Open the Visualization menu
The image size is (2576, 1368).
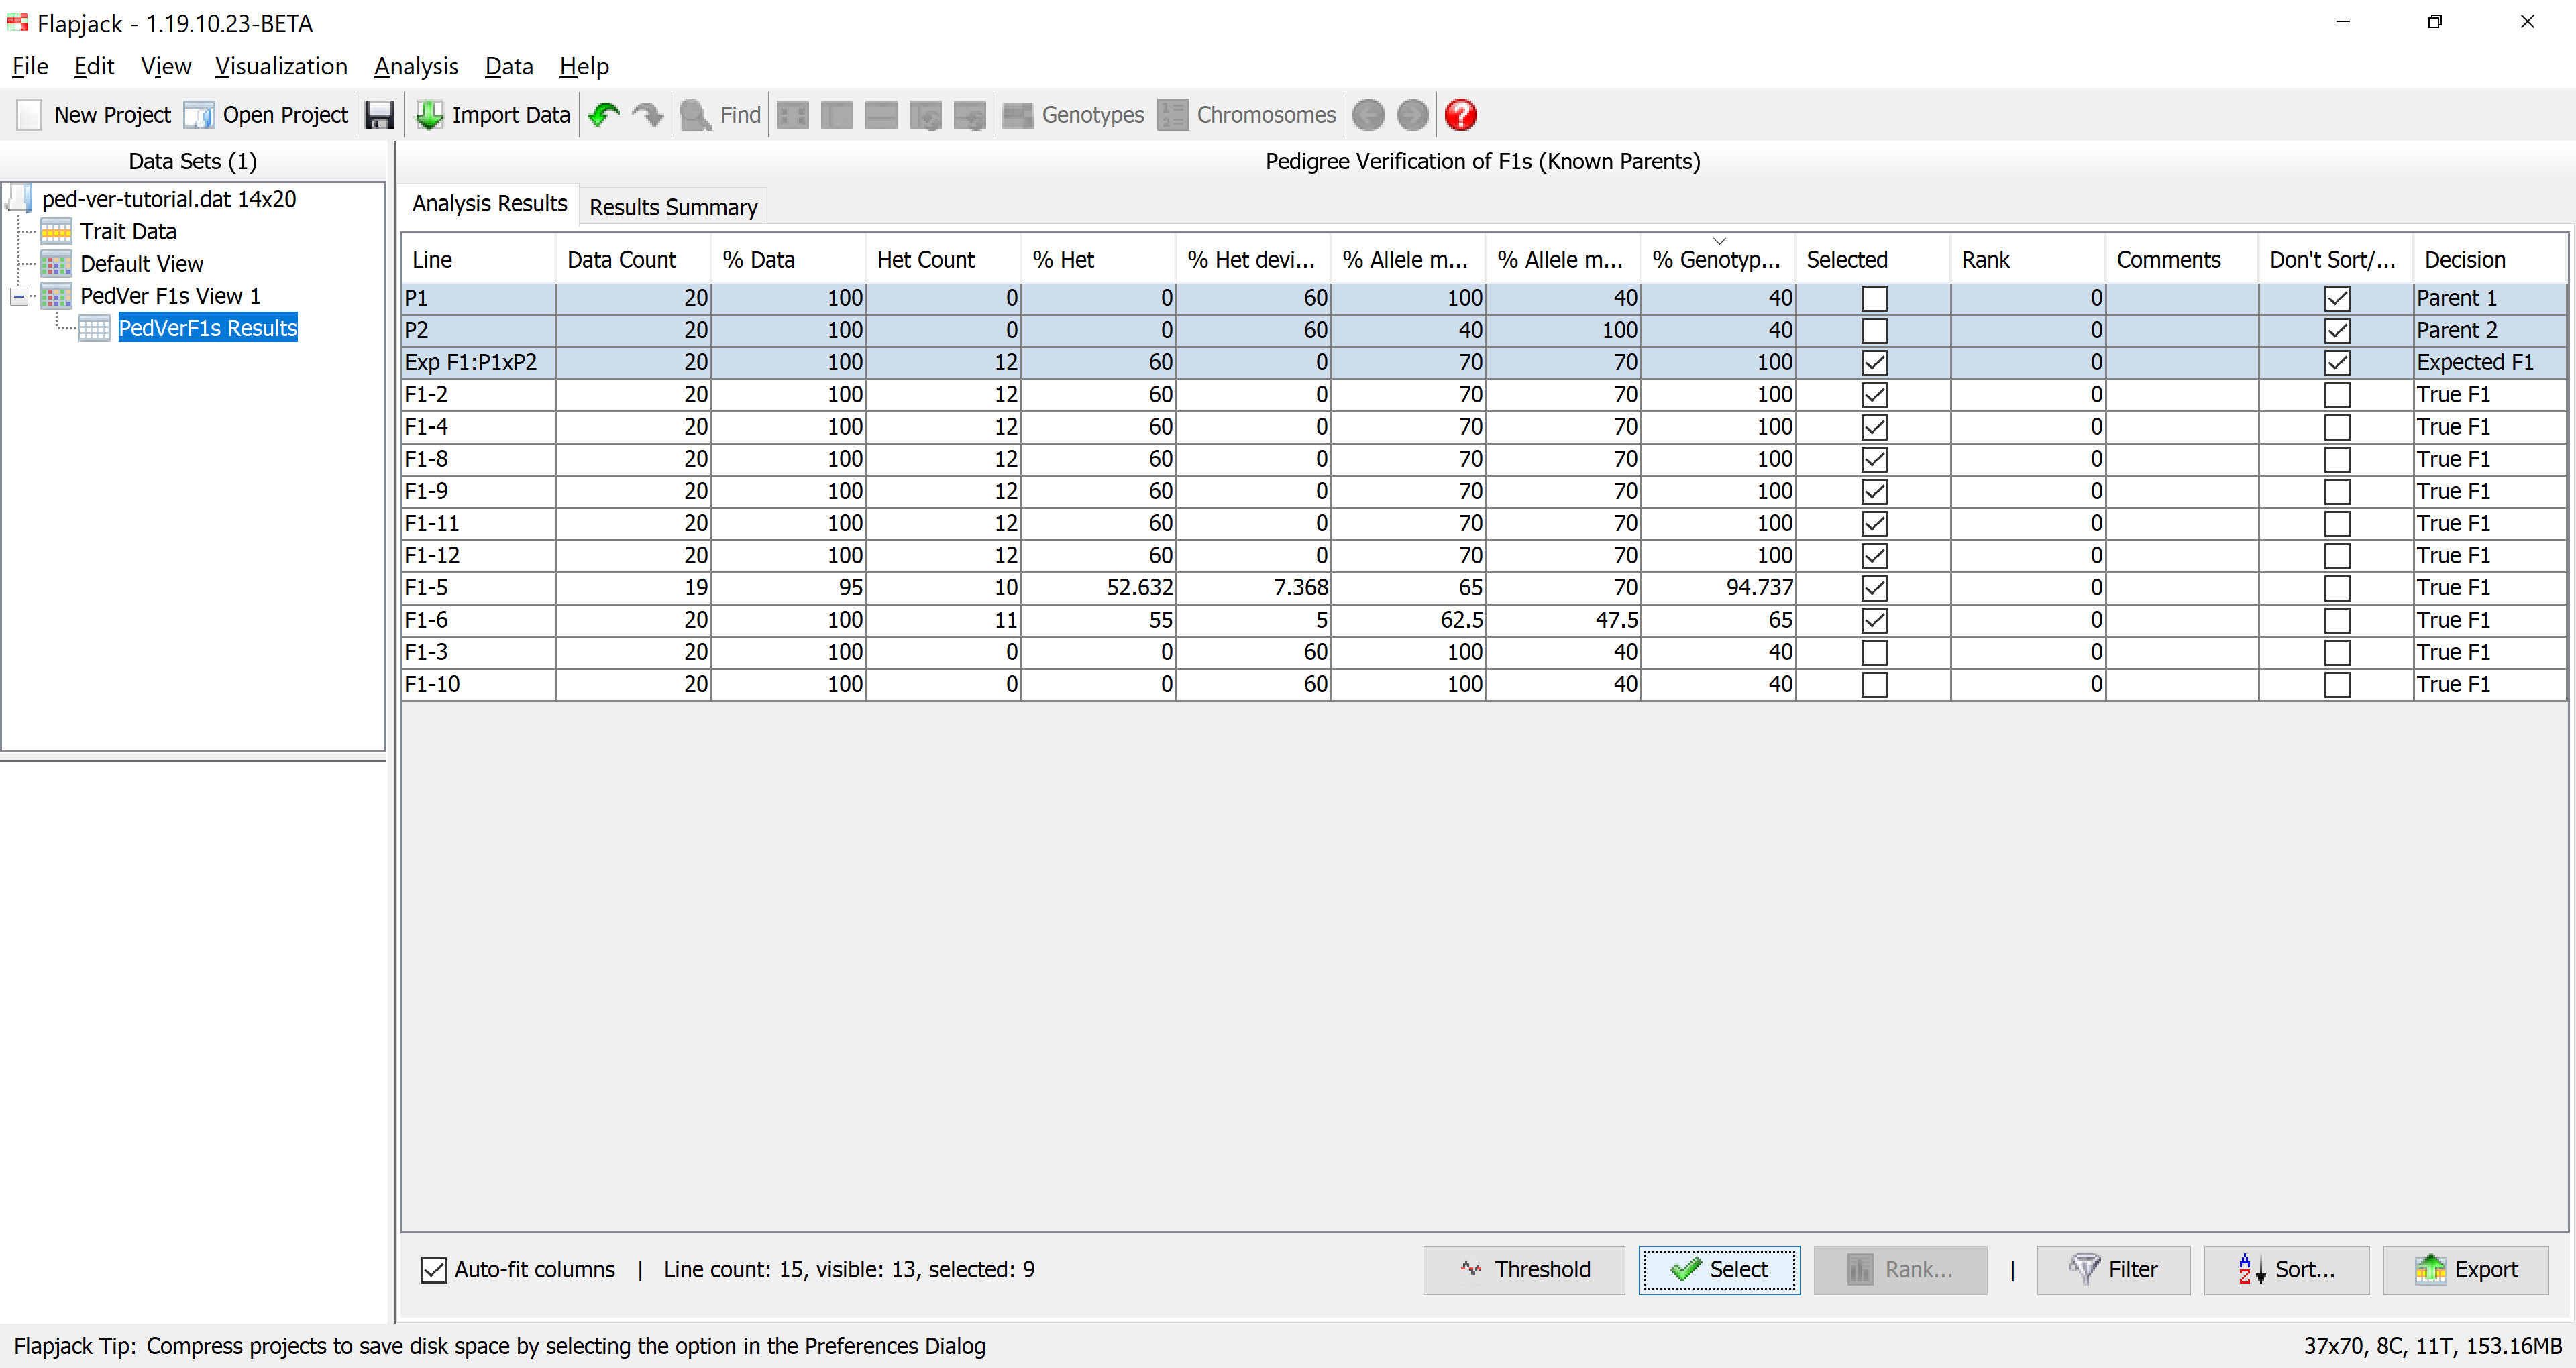click(x=281, y=66)
